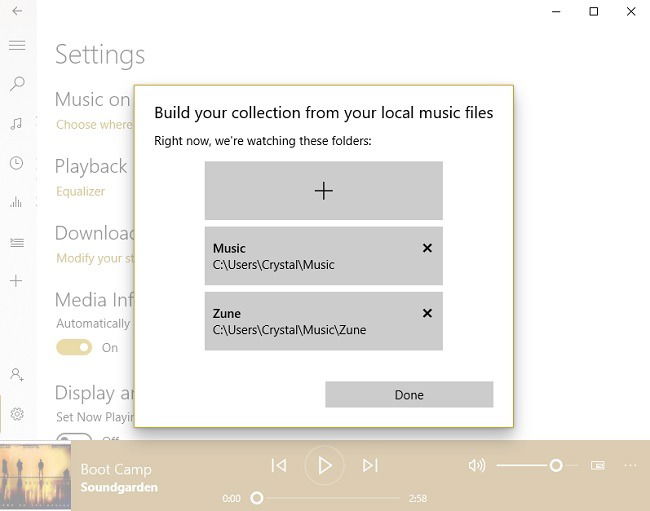This screenshot has height=511, width=650.
Task: Mute audio with the speaker icon
Action: 477,465
